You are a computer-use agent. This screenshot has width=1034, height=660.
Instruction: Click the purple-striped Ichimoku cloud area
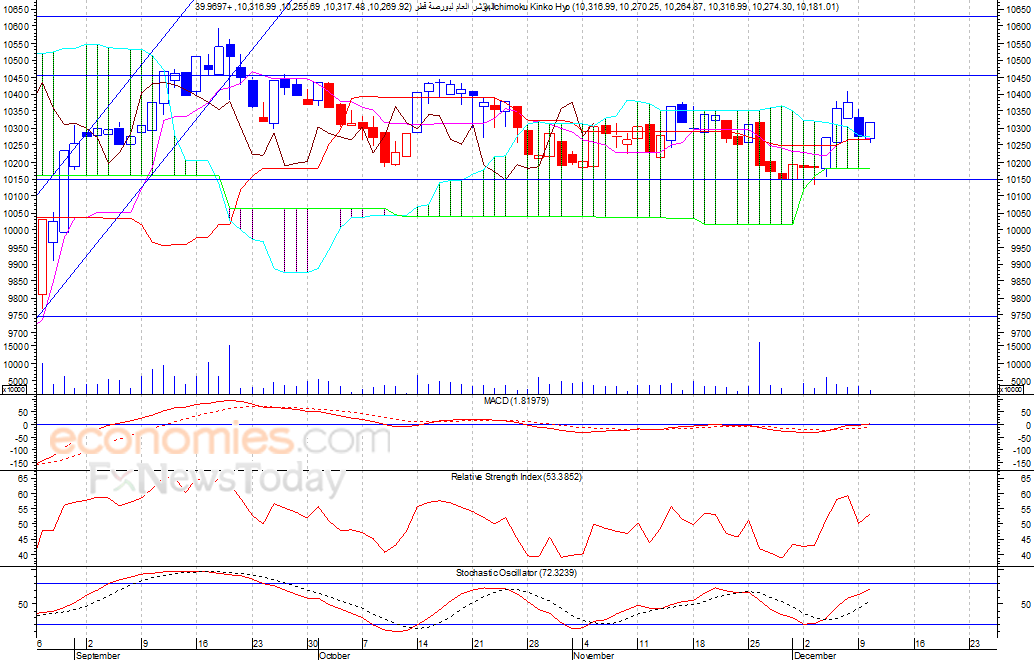pos(295,241)
